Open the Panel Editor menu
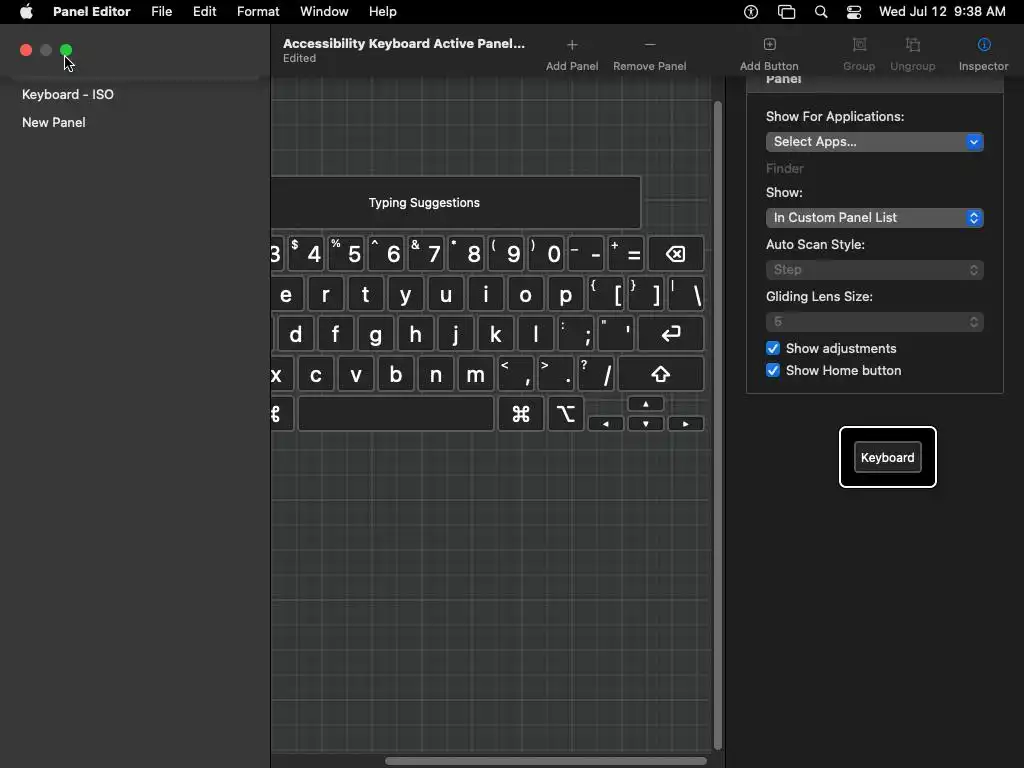1024x768 pixels. click(x=91, y=12)
